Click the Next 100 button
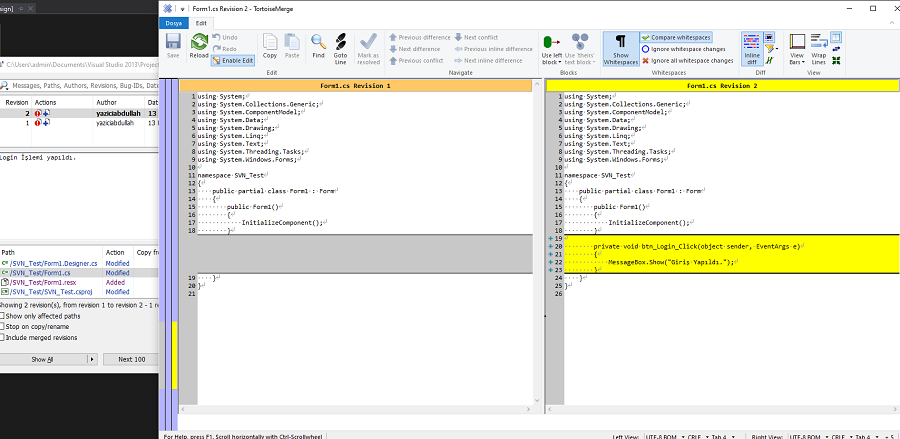 coord(131,358)
